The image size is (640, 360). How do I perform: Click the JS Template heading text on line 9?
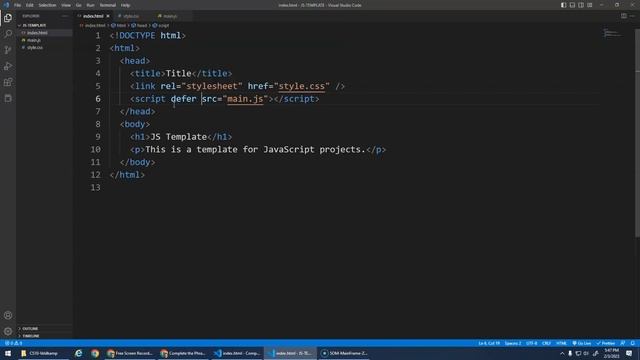pos(178,137)
